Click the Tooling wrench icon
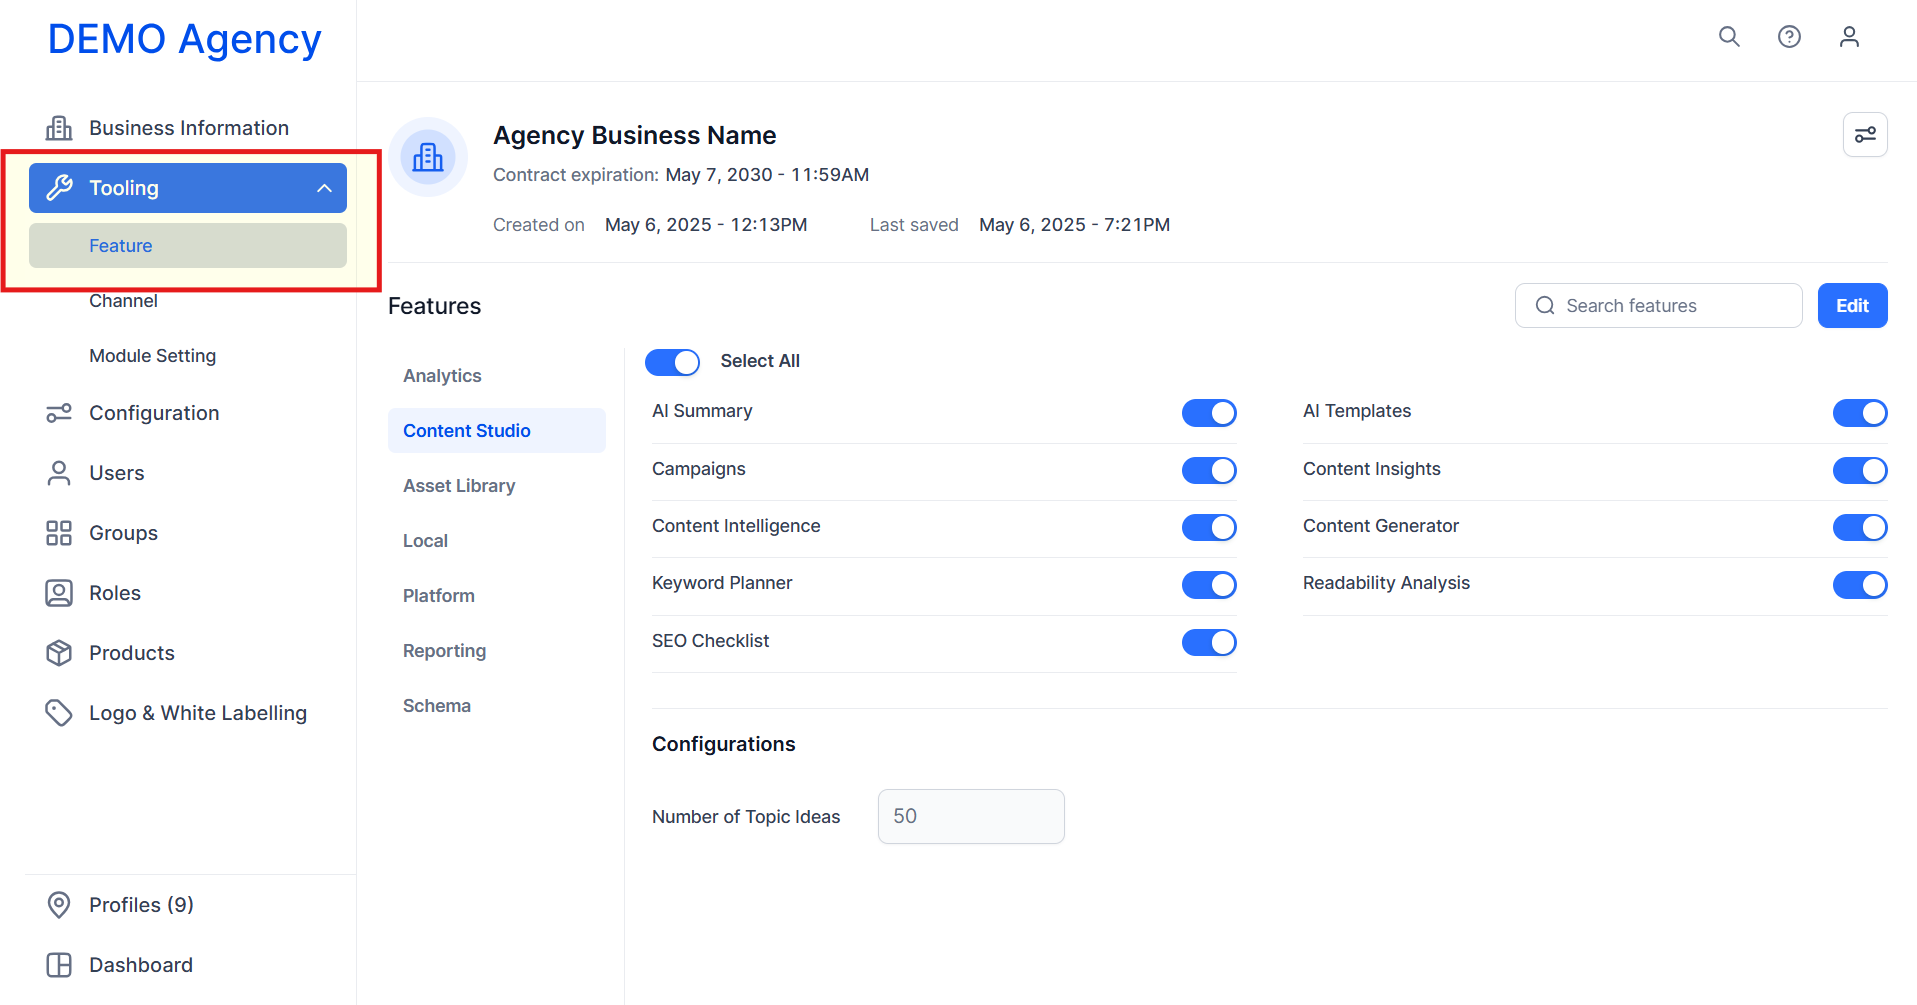This screenshot has width=1917, height=1005. point(59,188)
